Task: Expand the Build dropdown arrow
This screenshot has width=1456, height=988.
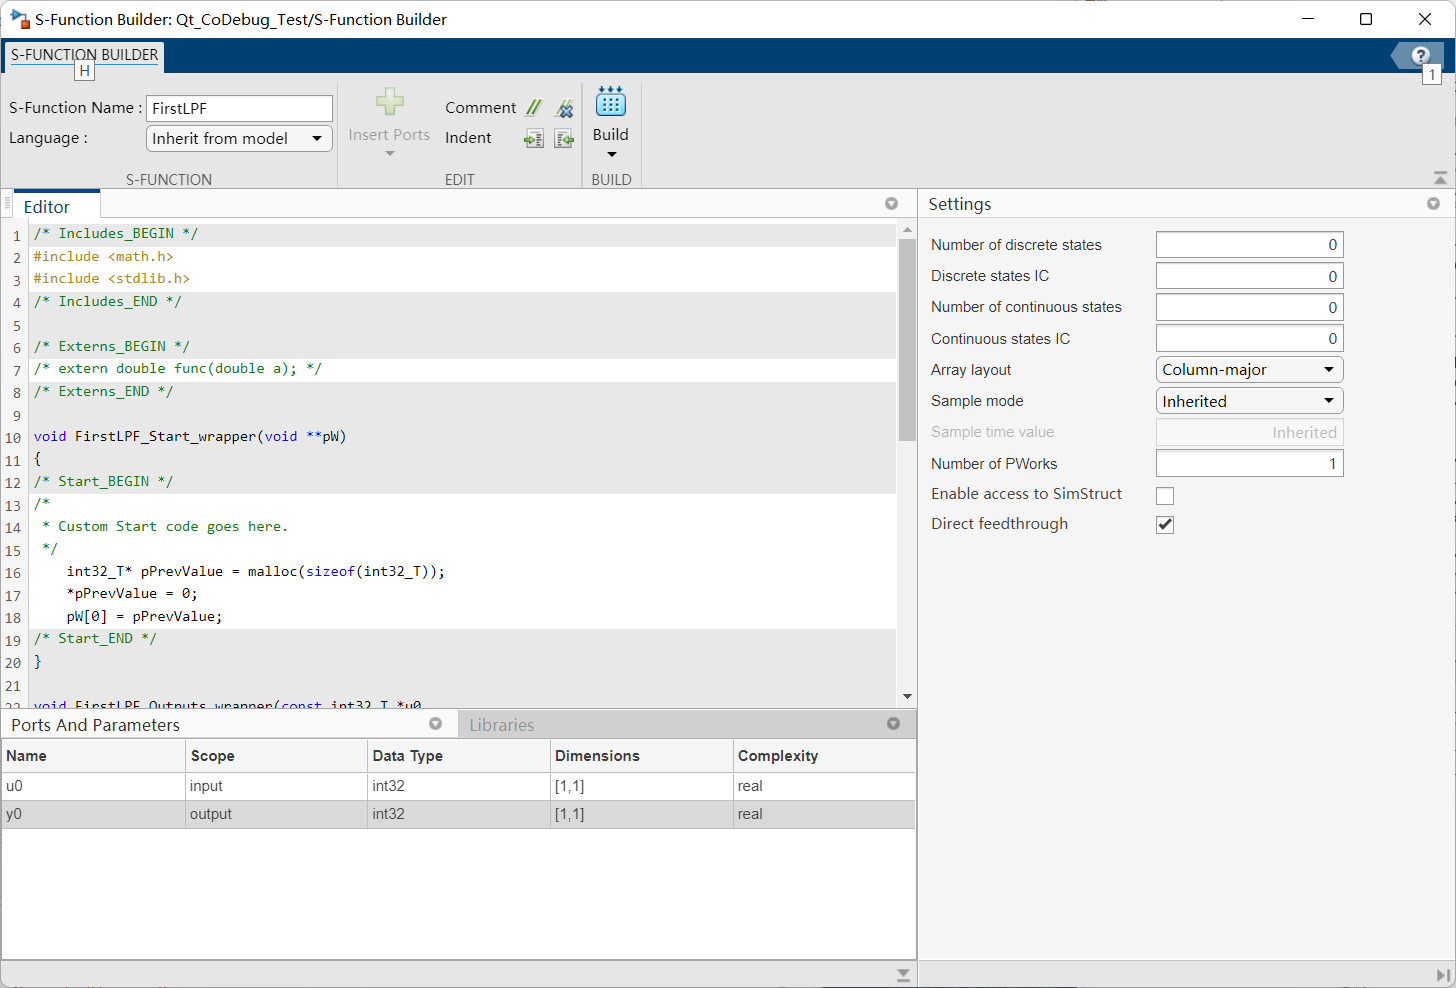Action: tap(611, 155)
